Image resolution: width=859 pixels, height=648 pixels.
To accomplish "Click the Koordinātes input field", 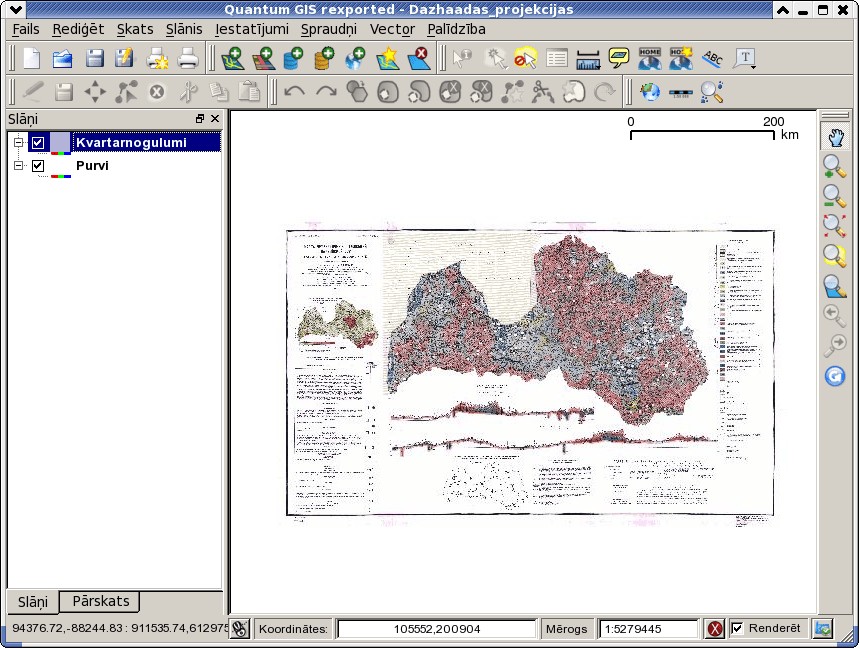I will click(x=437, y=629).
